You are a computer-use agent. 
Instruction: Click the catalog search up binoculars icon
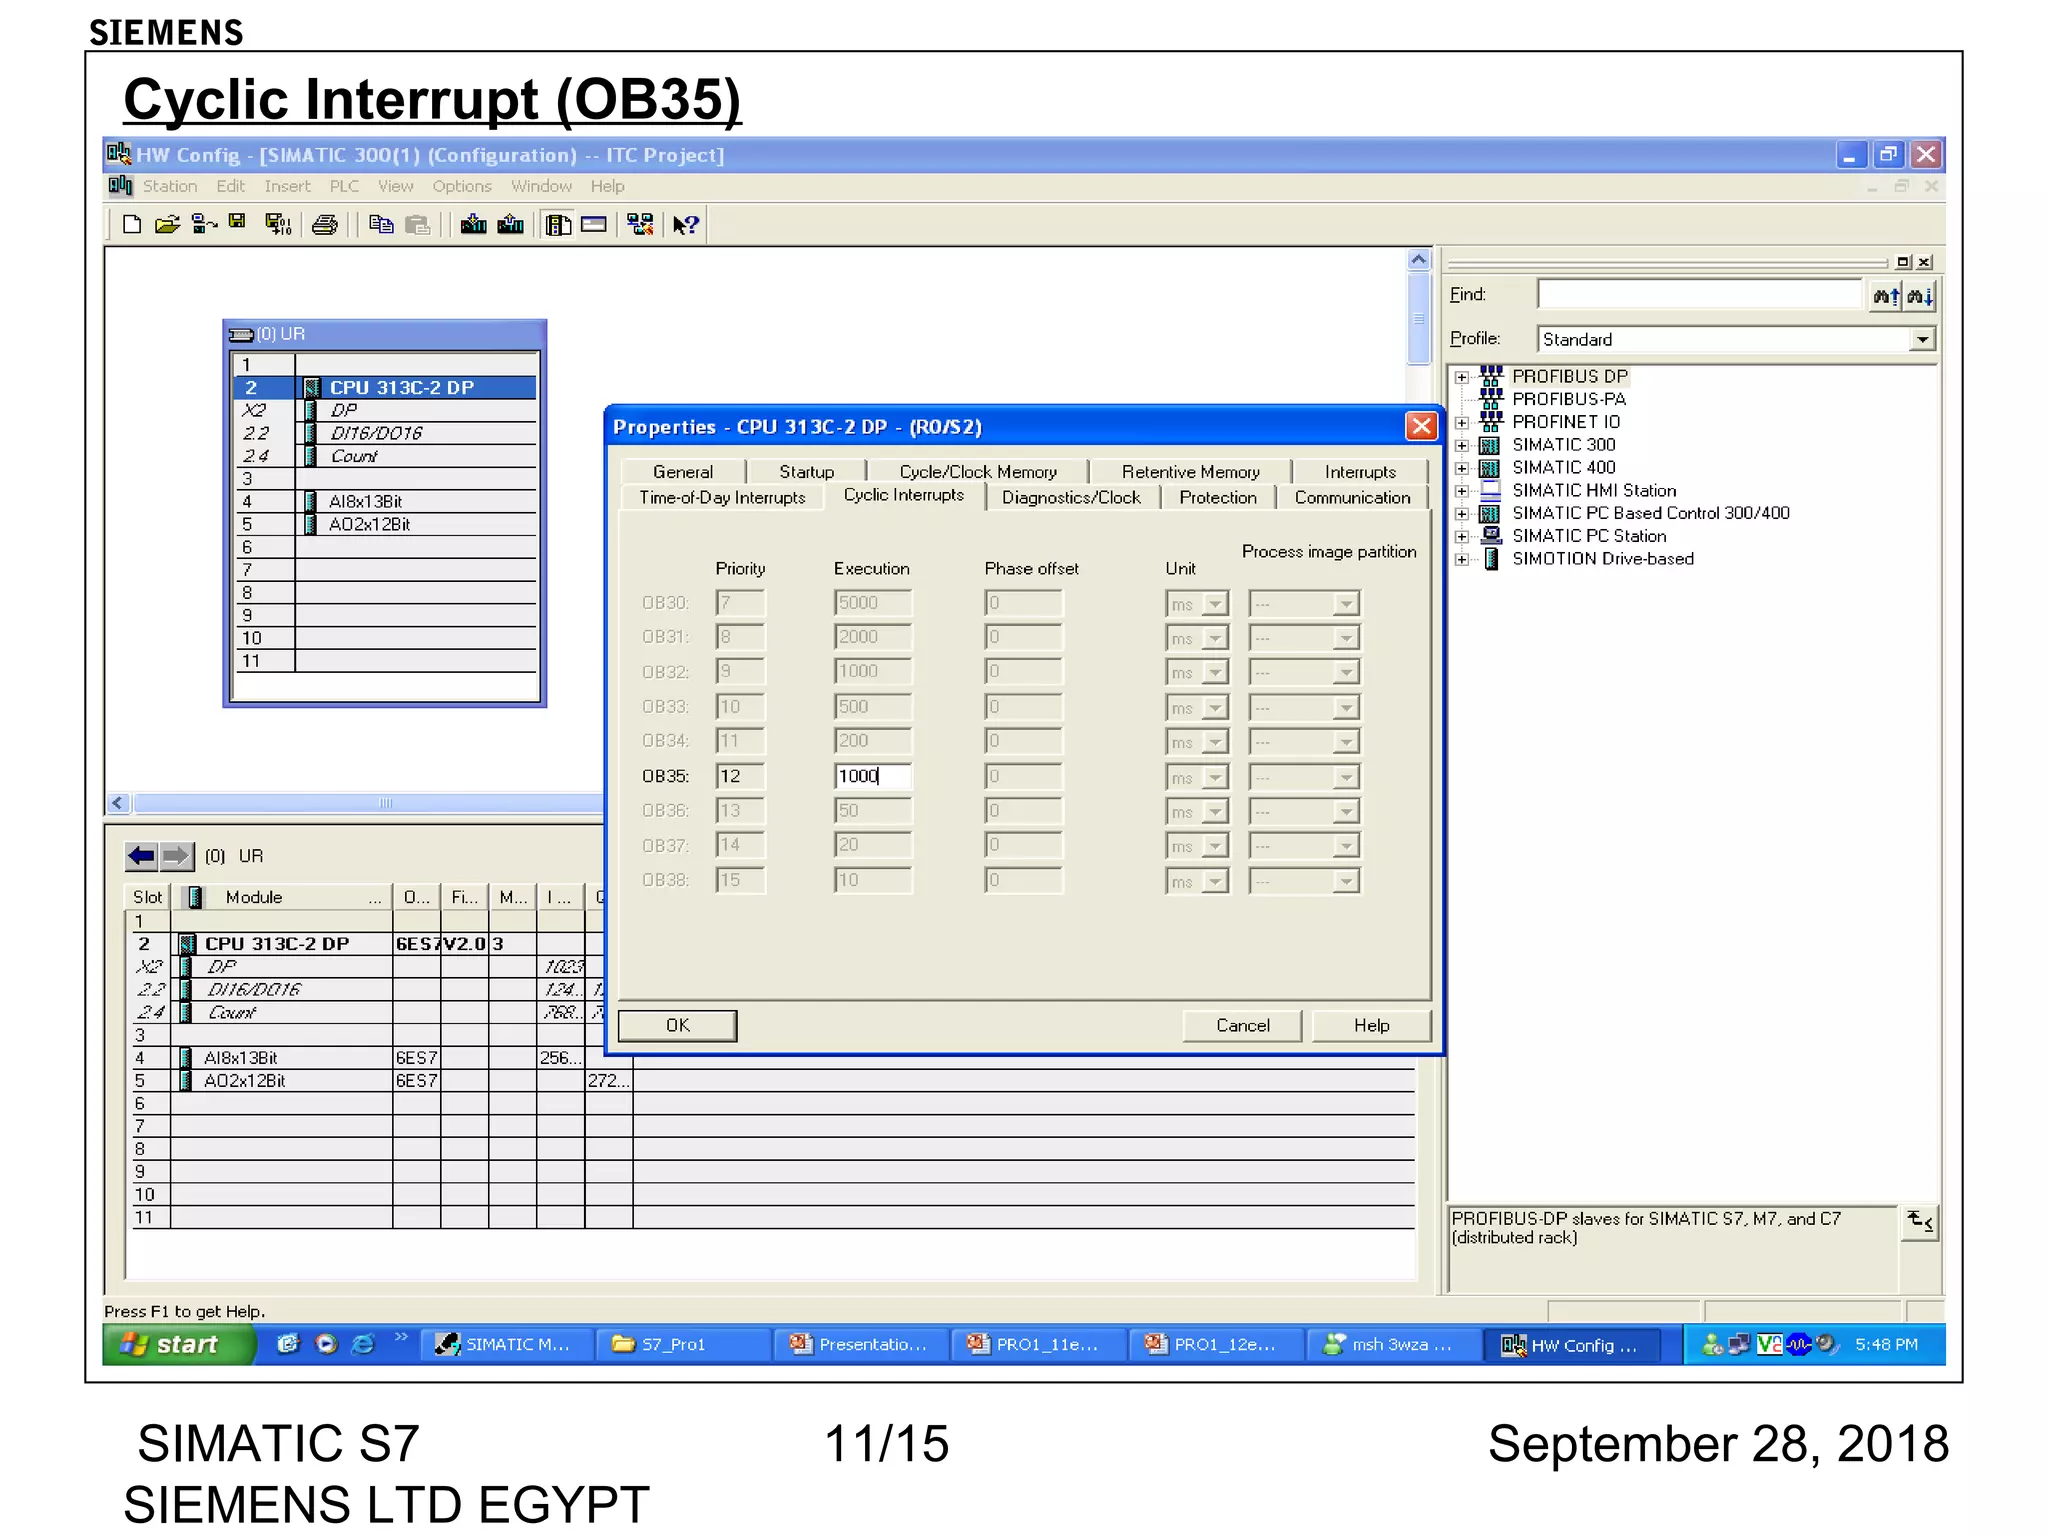pyautogui.click(x=1886, y=296)
